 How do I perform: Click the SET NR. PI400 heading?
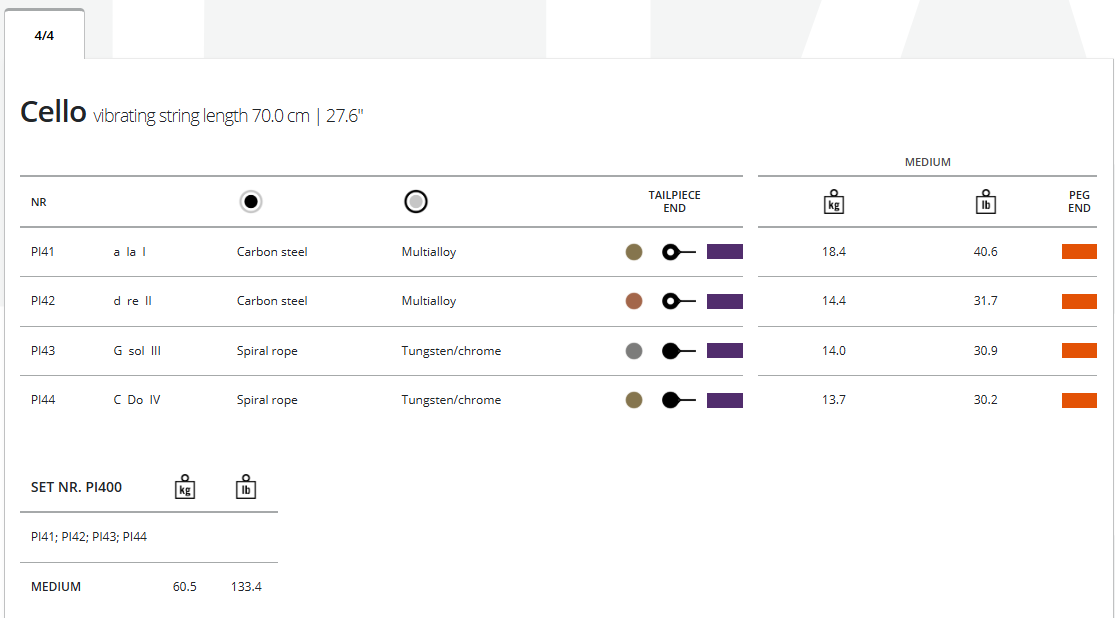point(77,488)
